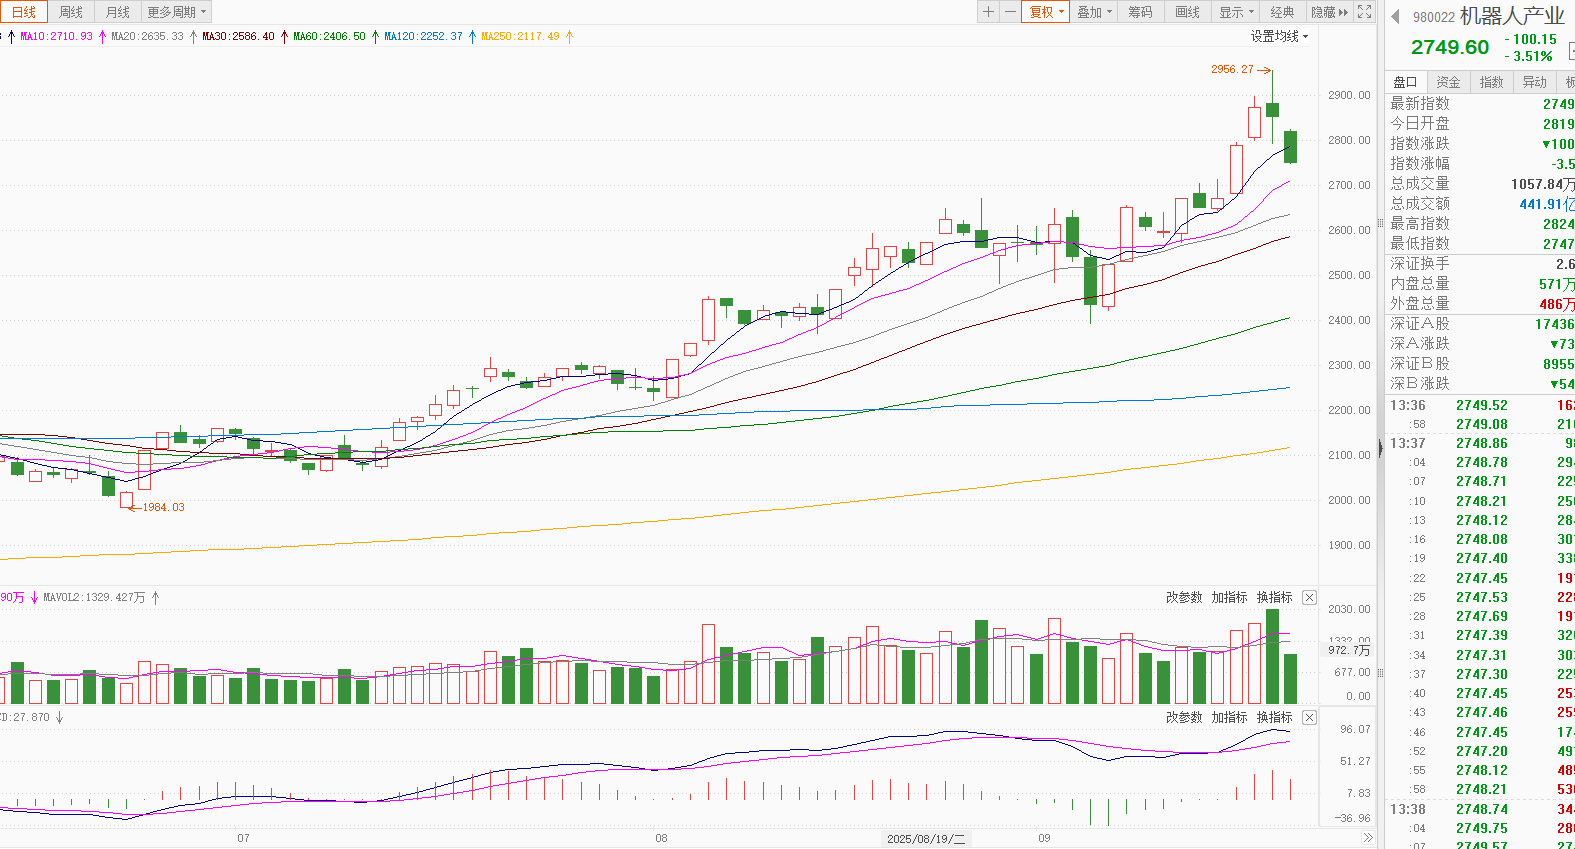Click the MA10:2710.93 label

tap(56, 37)
